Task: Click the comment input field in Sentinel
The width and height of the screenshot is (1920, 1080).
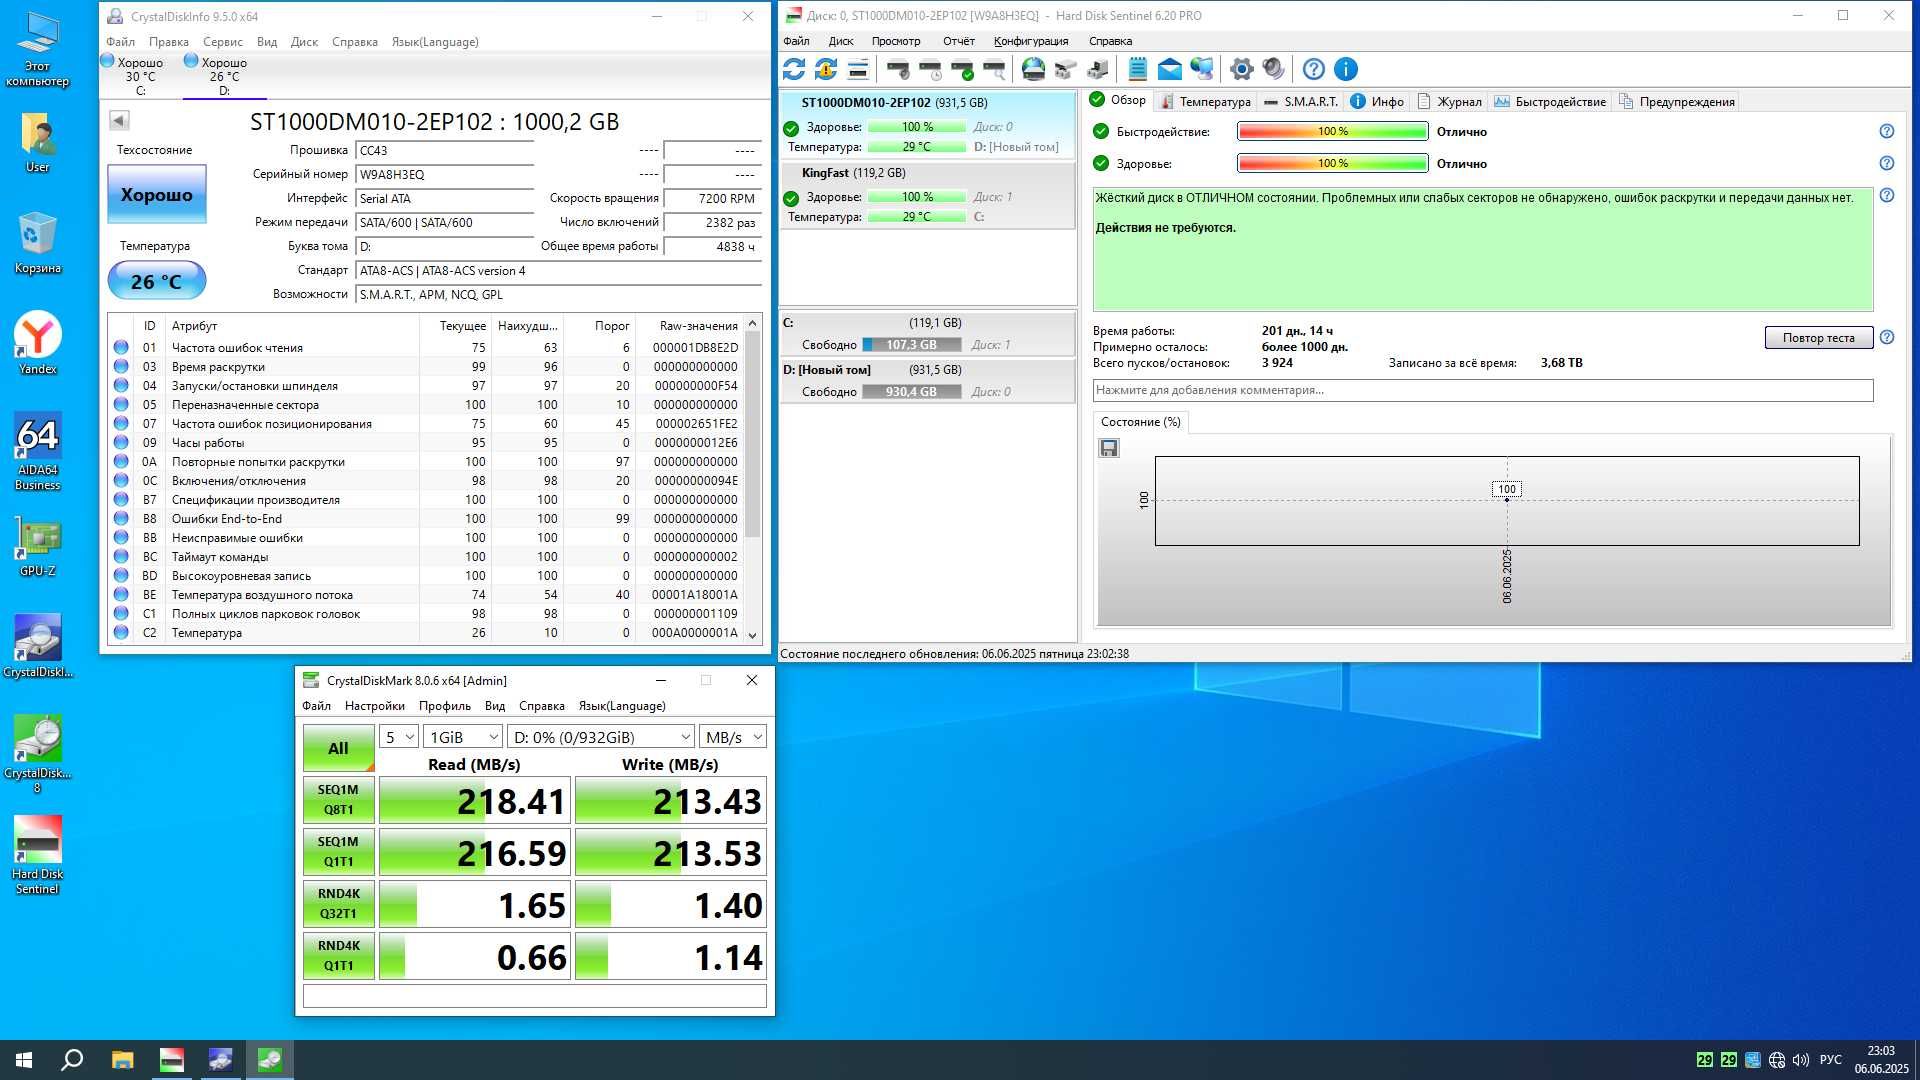Action: pos(1482,390)
